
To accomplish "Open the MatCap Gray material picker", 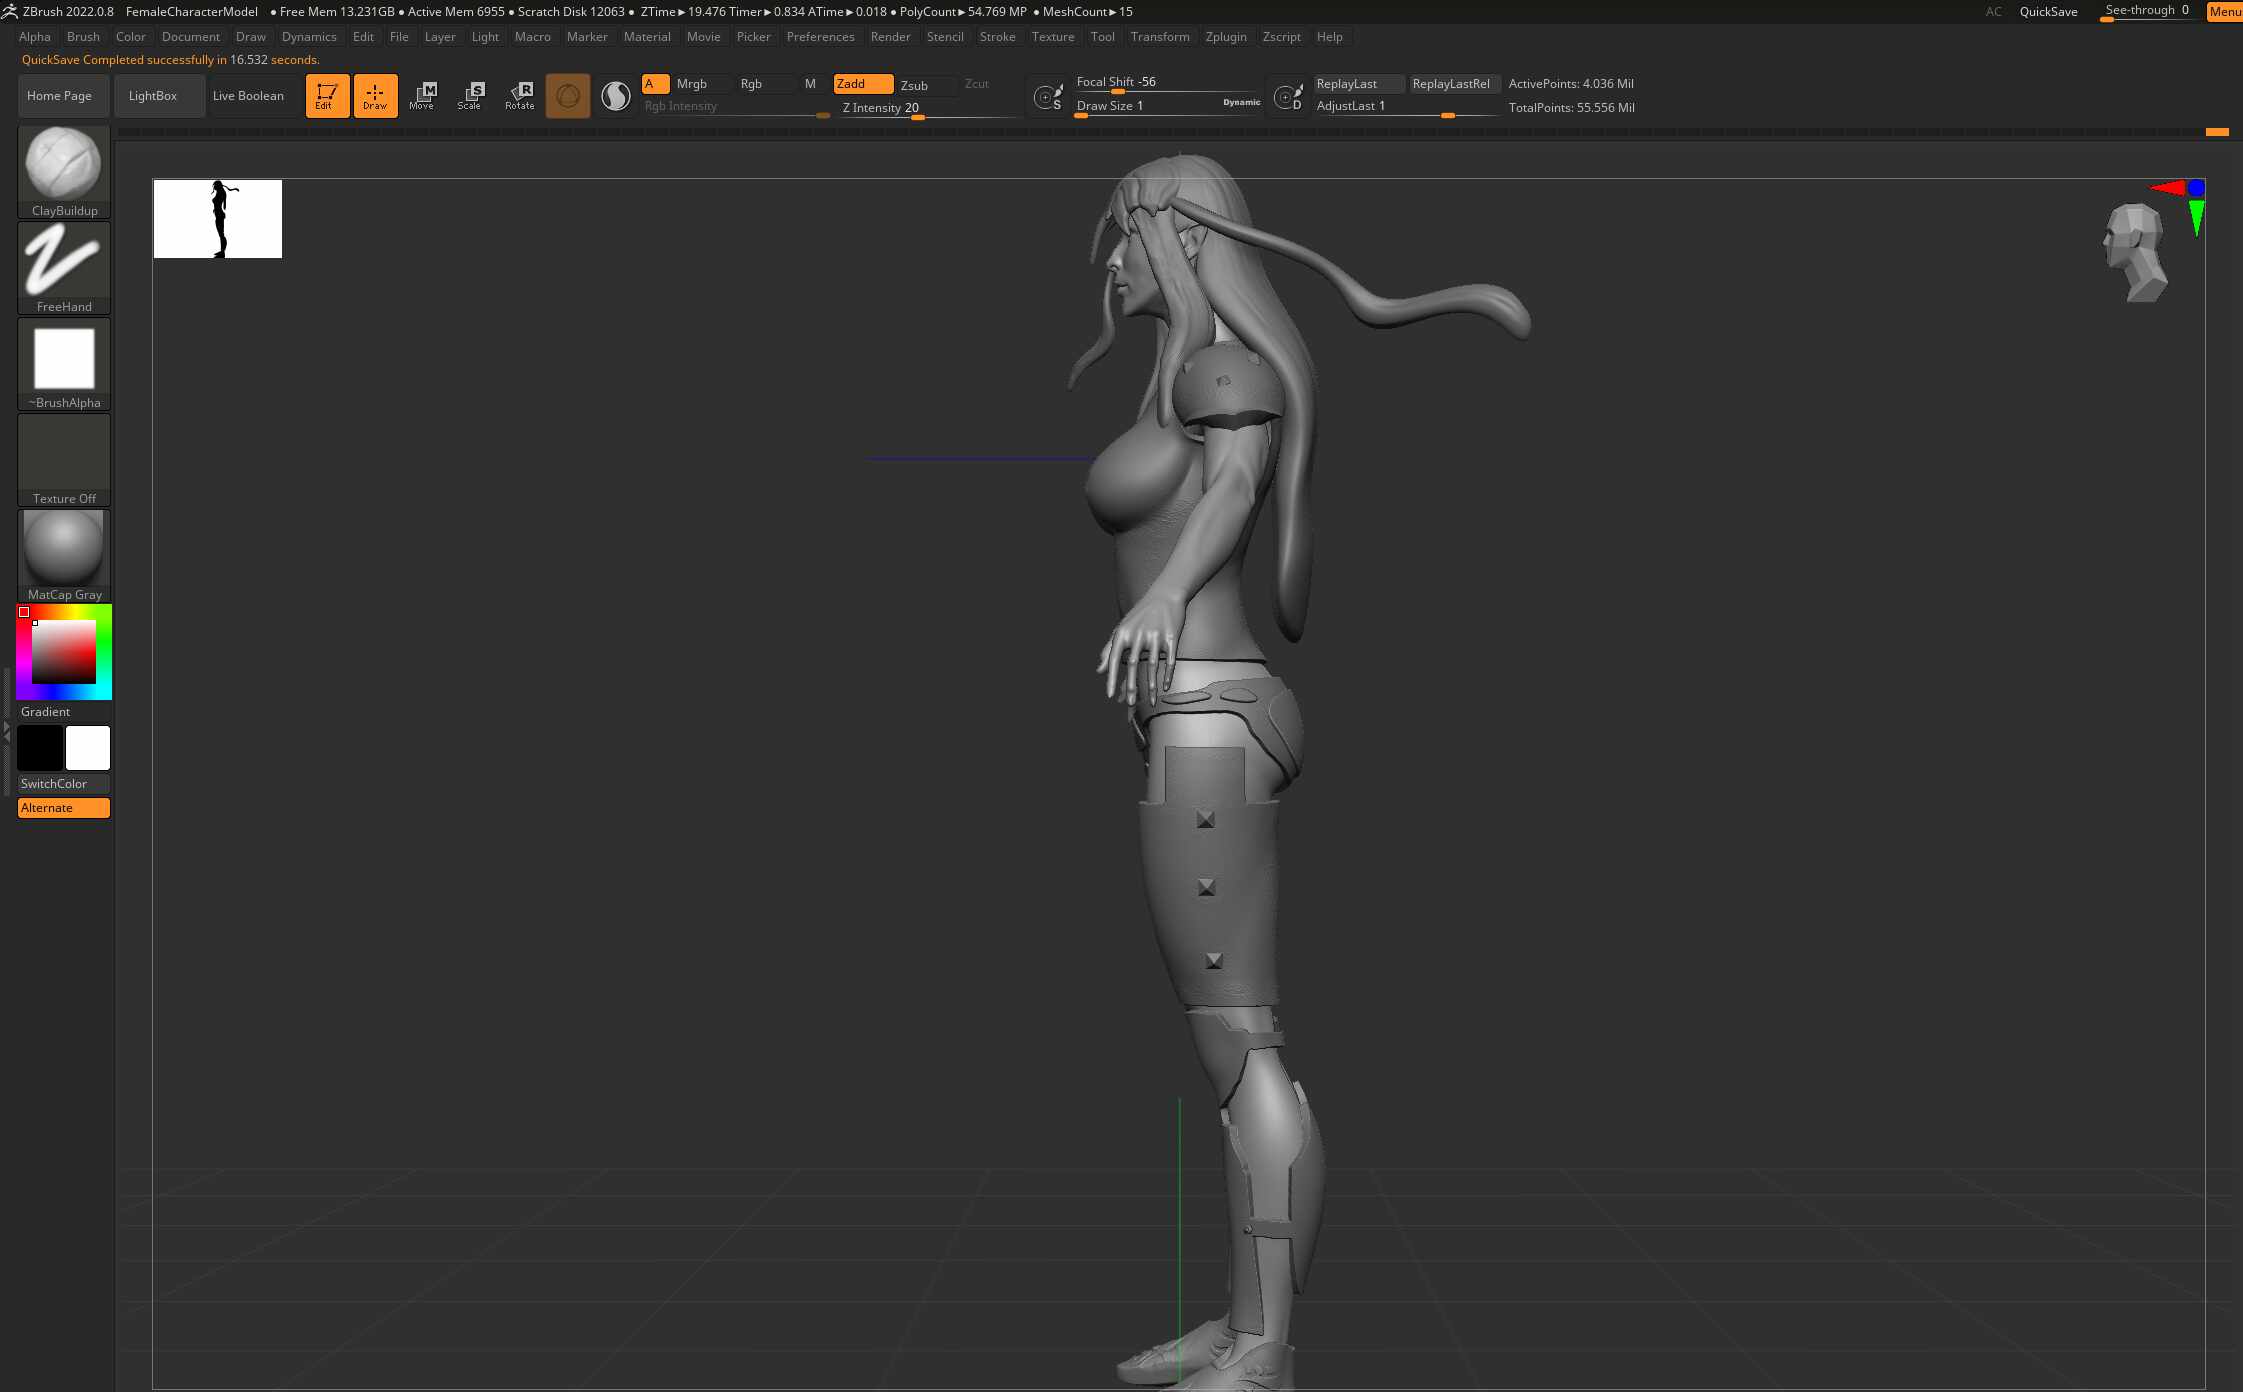I will point(64,555).
